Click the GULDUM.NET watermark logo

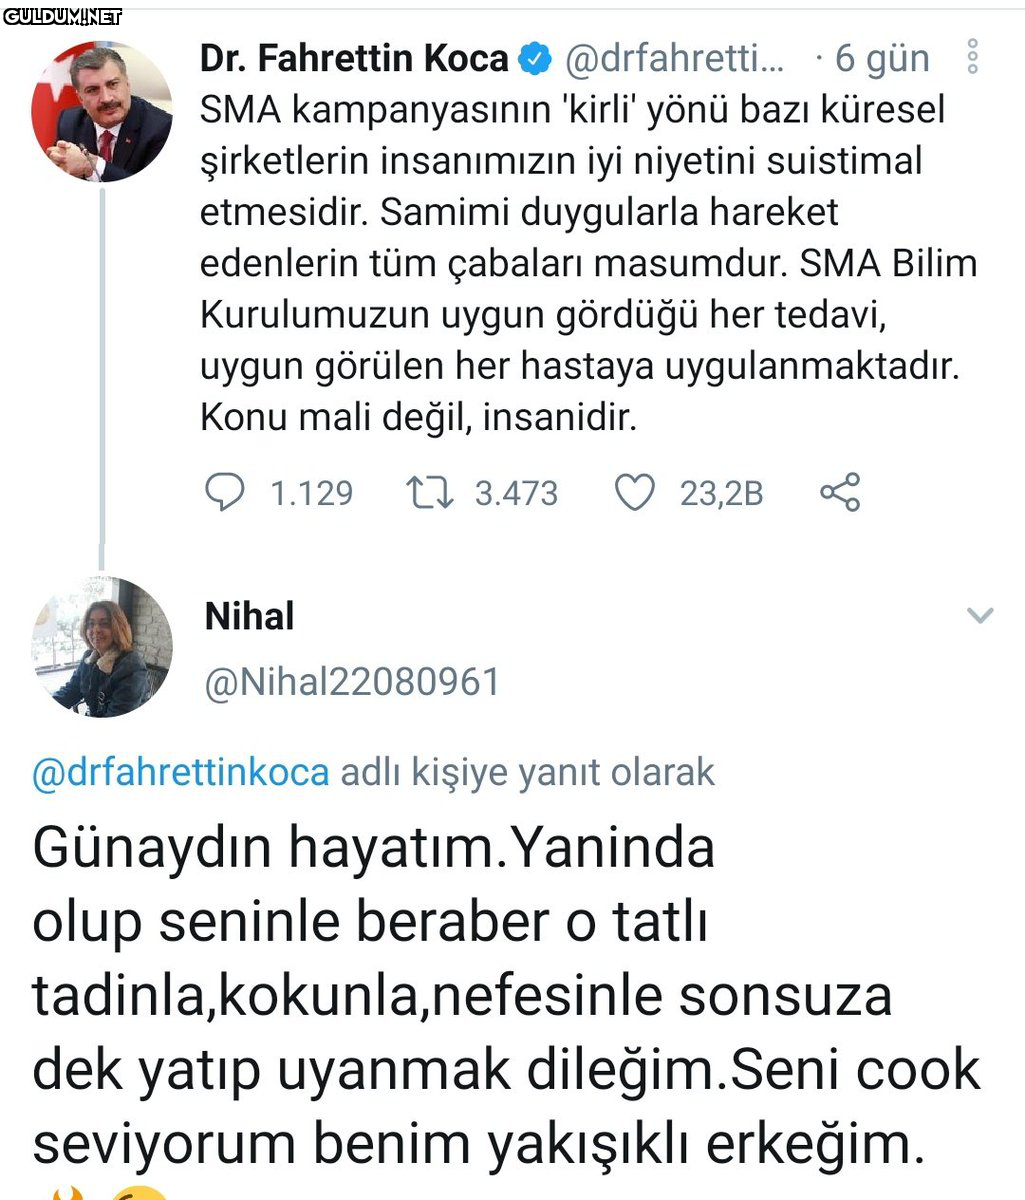[x=62, y=15]
